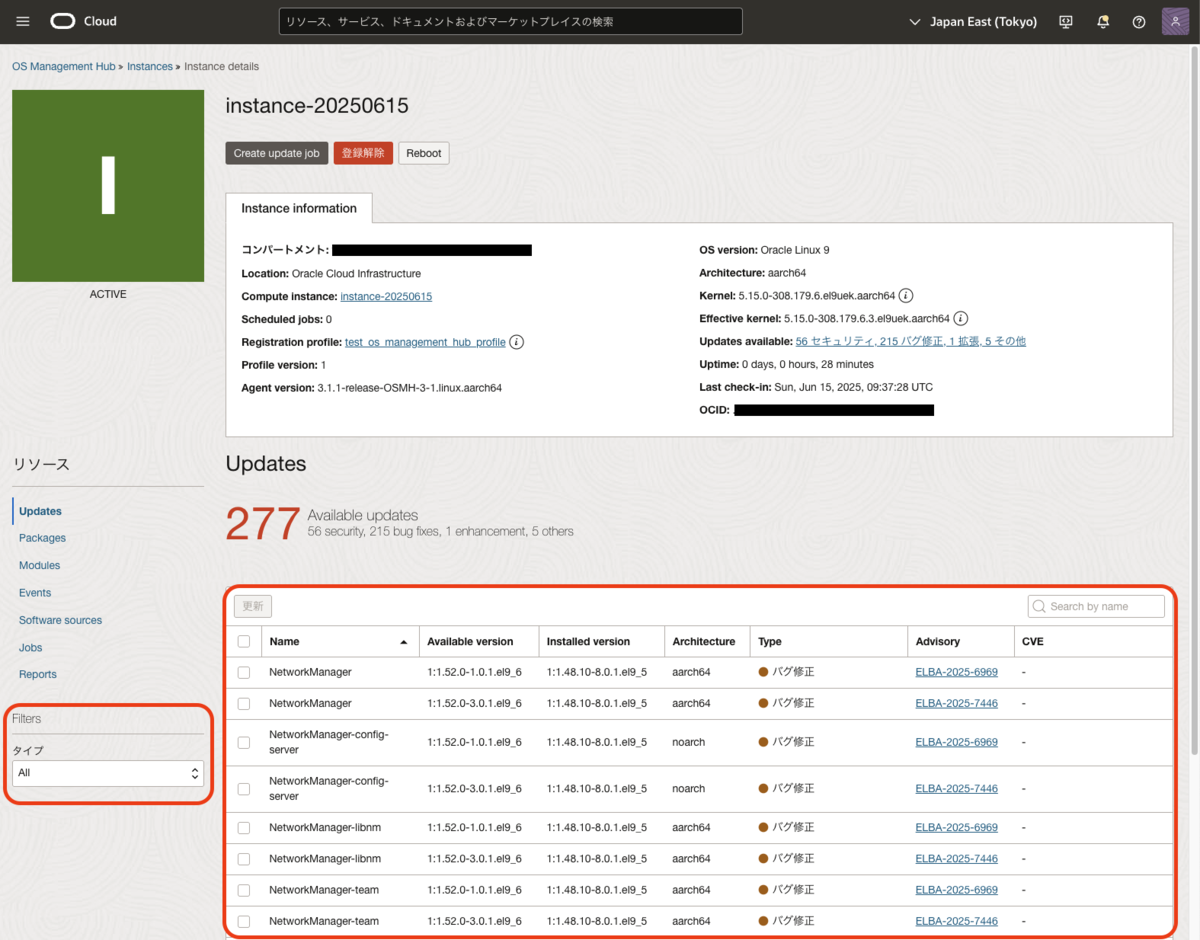1200x940 pixels.
Task: Click the Architecture column header
Action: pos(704,642)
